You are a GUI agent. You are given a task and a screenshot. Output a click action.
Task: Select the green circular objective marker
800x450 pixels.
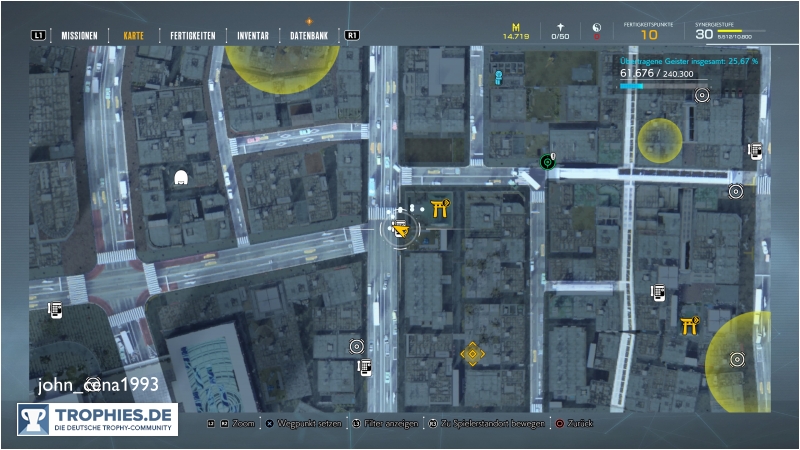[x=547, y=161]
